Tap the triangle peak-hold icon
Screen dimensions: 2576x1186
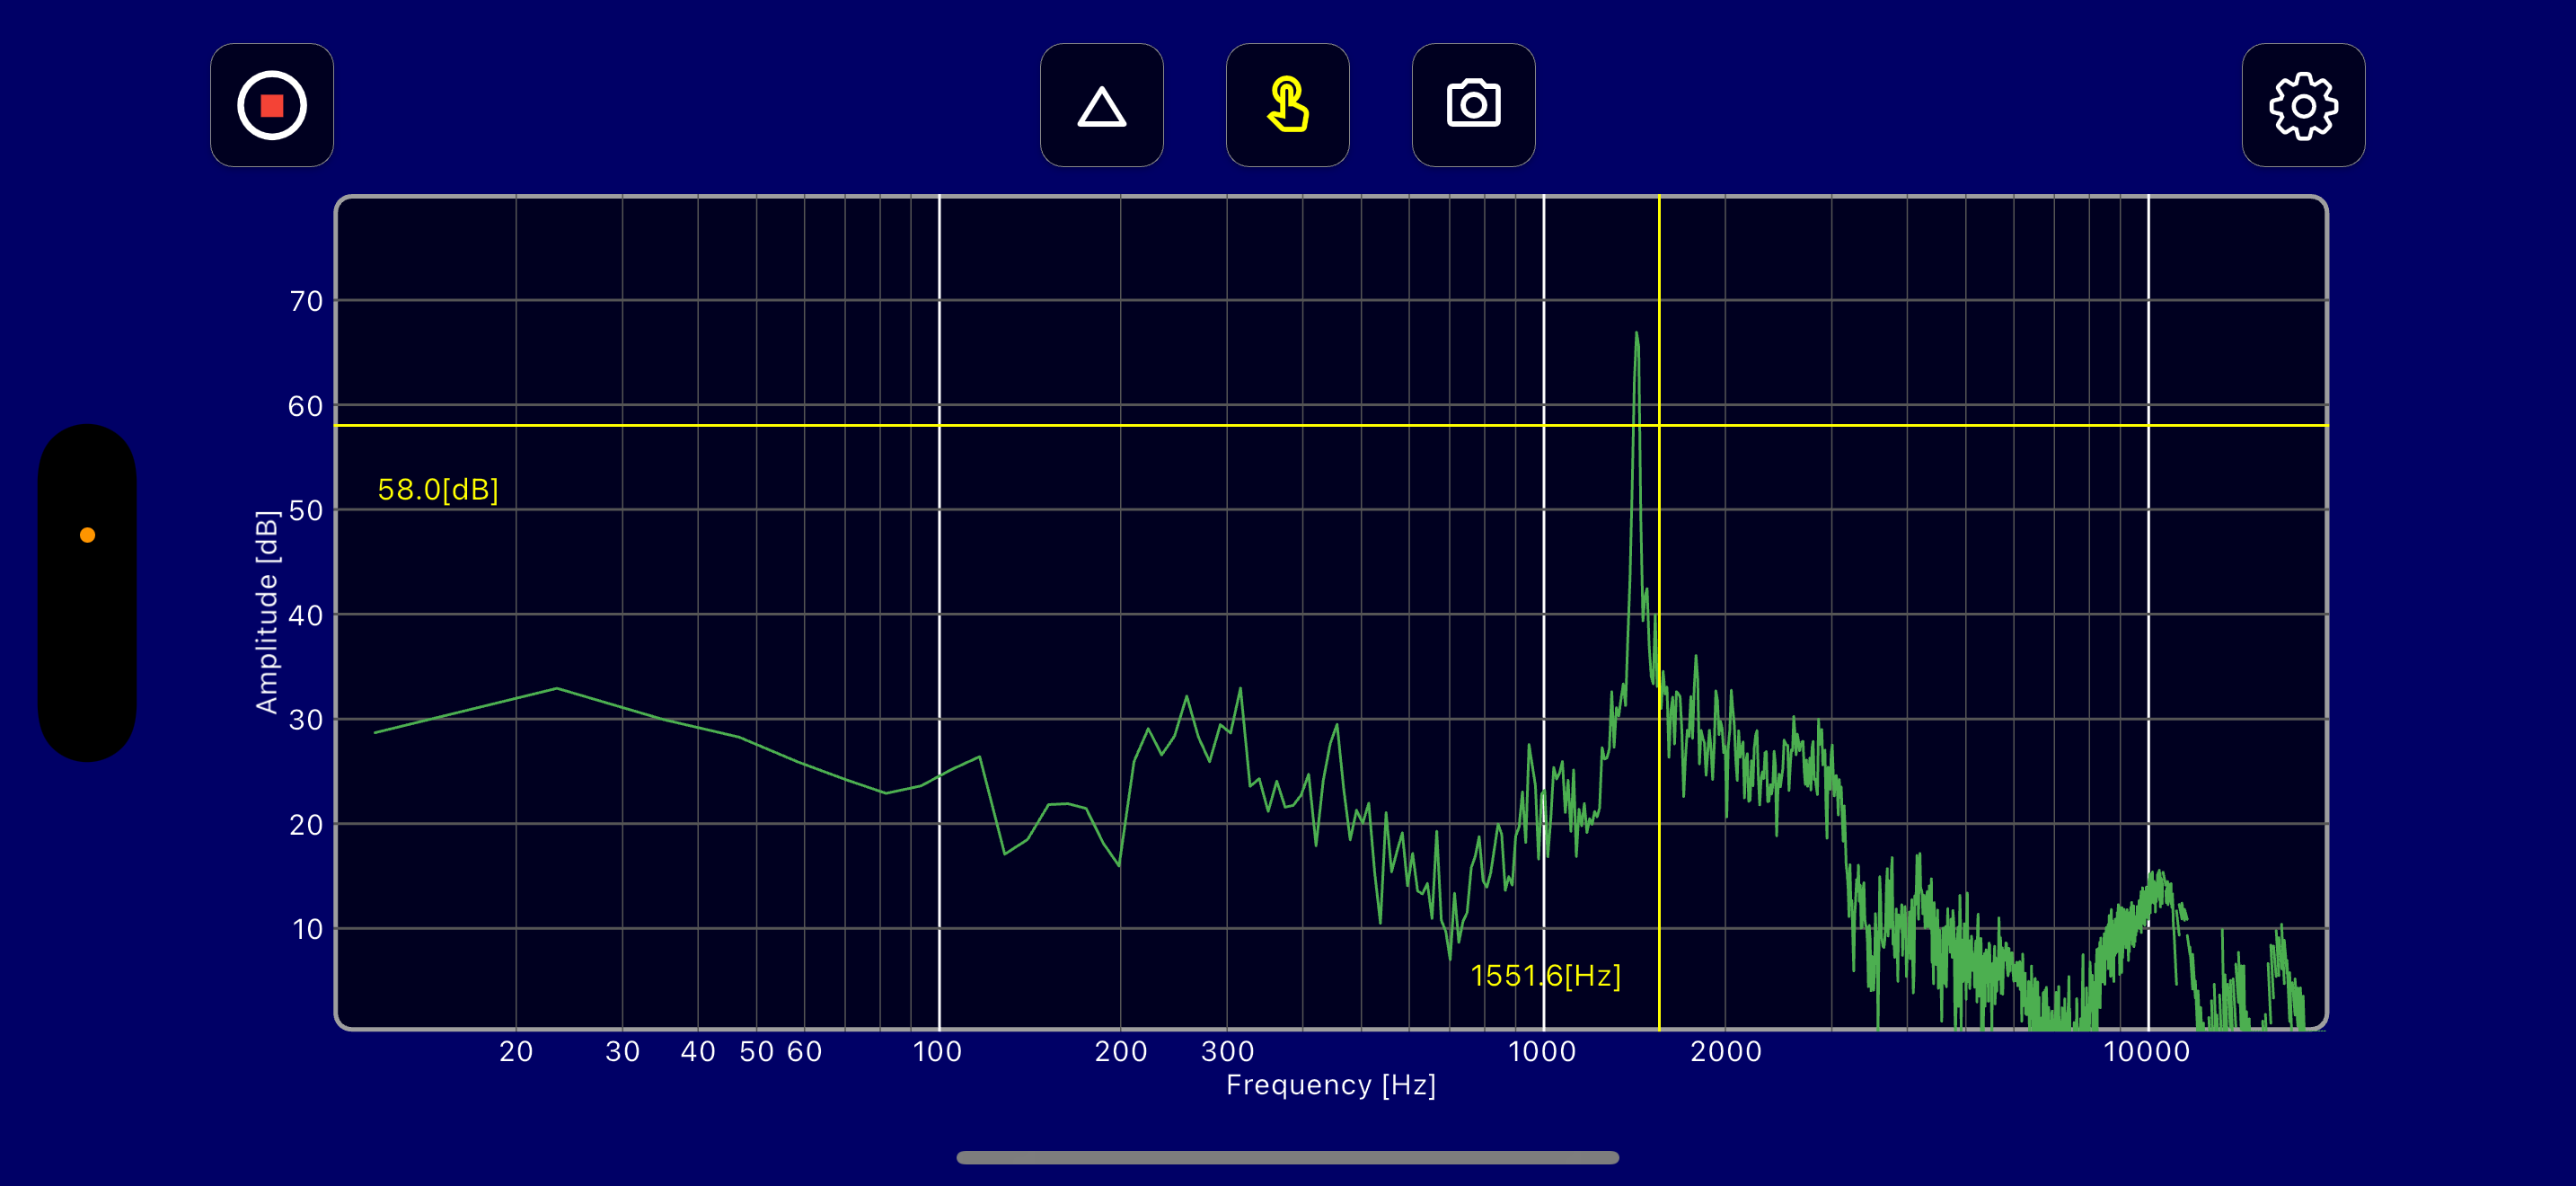point(1101,105)
